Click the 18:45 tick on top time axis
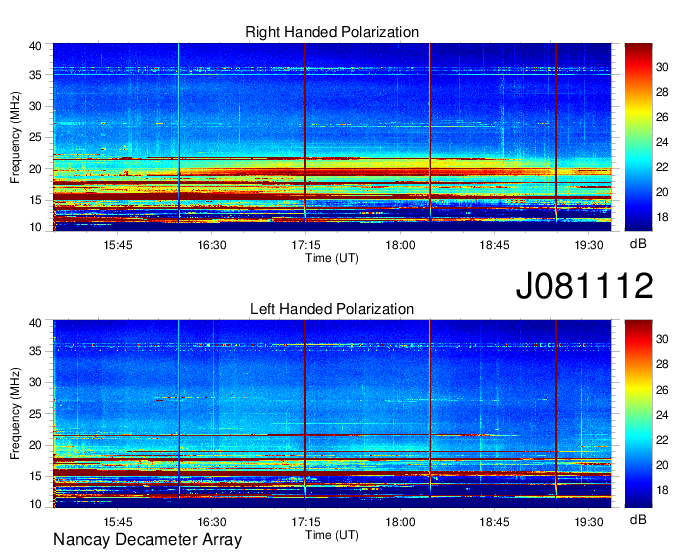The height and width of the screenshot is (552, 680). click(x=494, y=245)
